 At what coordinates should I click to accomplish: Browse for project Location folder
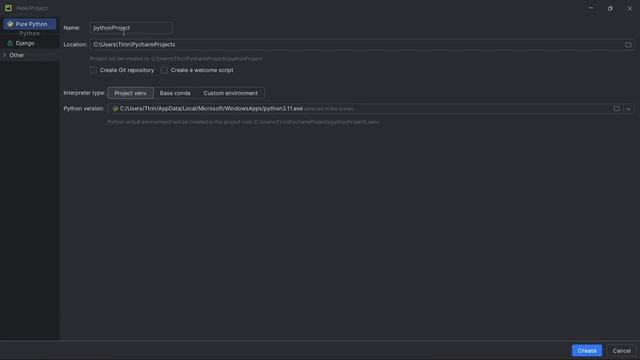point(628,44)
